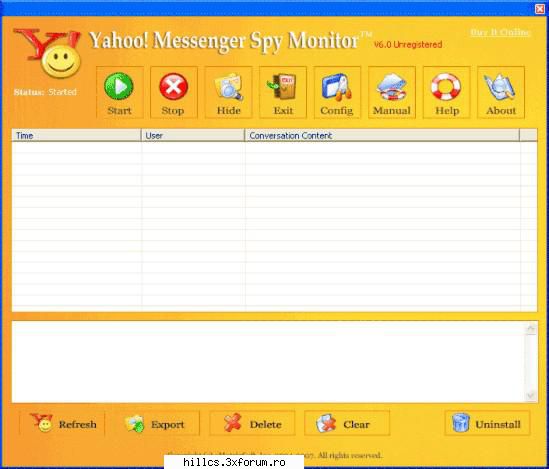Refresh the conversation log
549x469 pixels.
[x=62, y=424]
